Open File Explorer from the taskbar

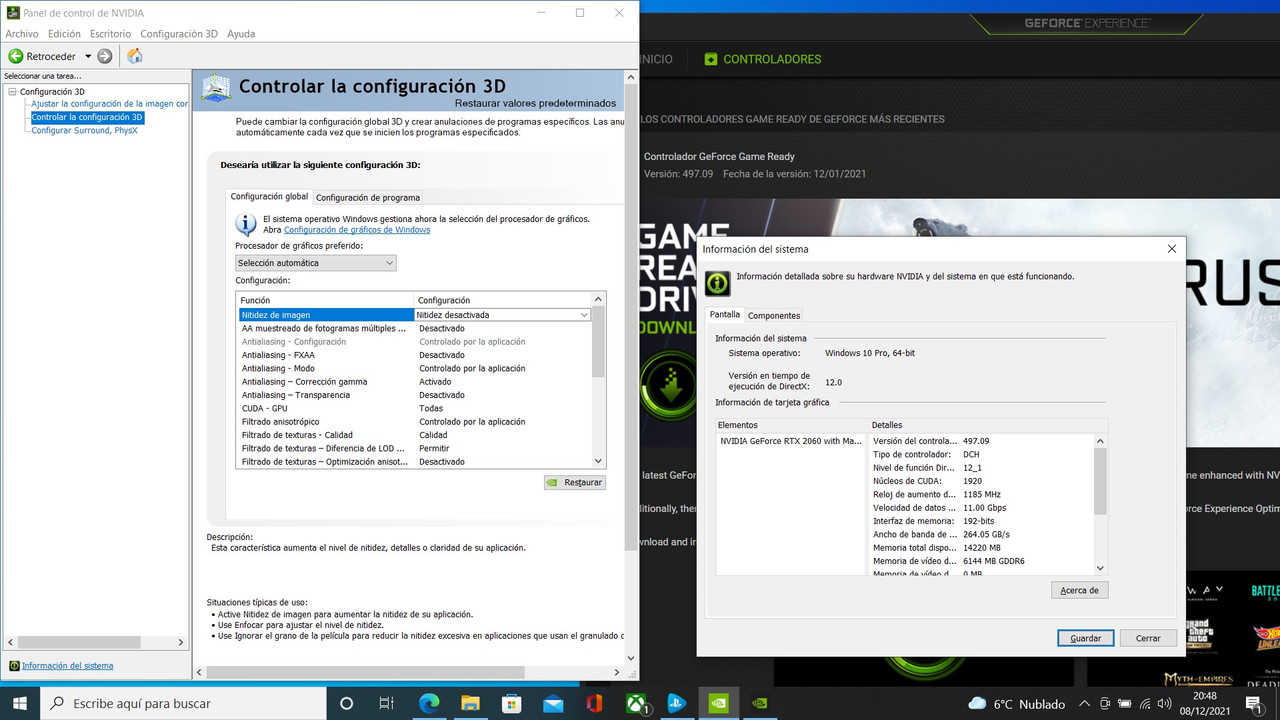[x=470, y=703]
